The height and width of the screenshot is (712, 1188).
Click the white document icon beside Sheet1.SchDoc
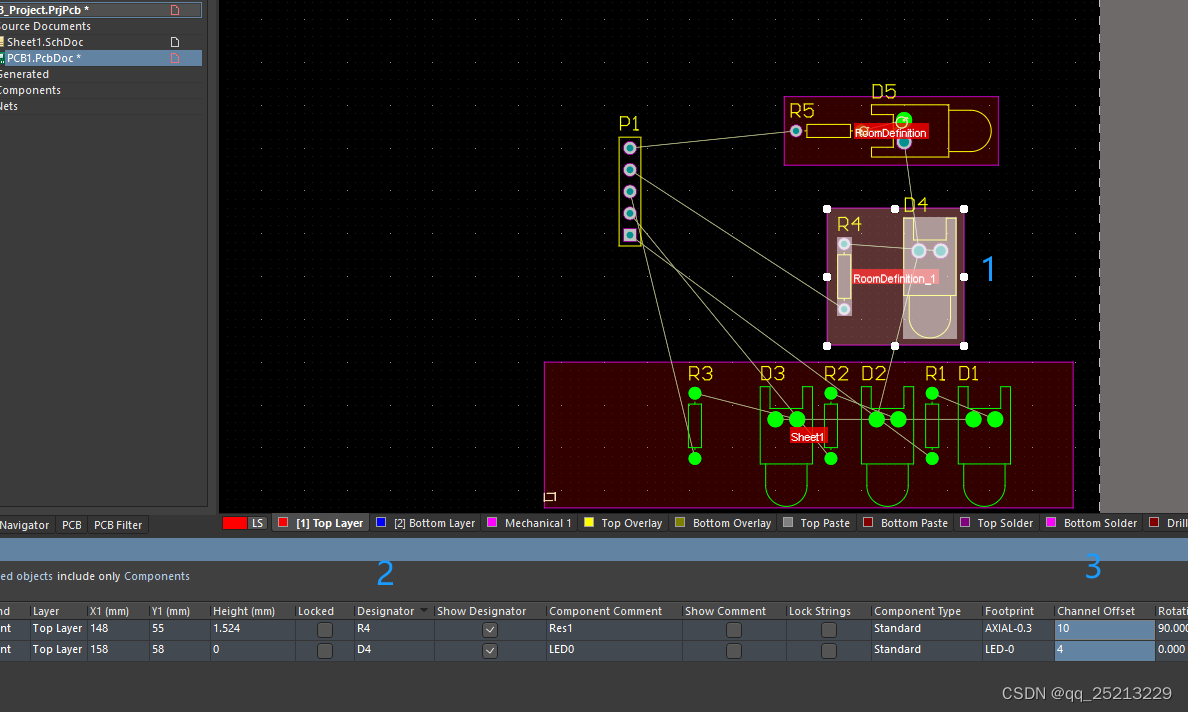coord(175,42)
